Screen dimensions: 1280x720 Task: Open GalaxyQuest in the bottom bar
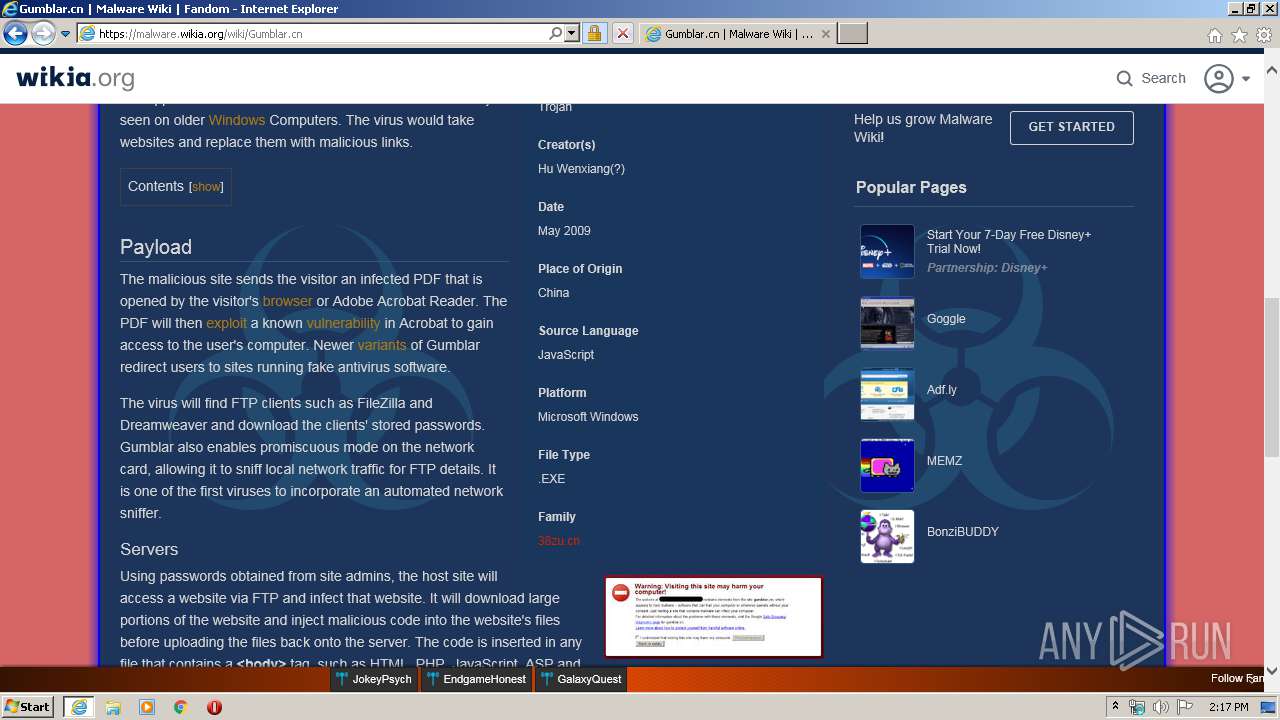(x=582, y=679)
